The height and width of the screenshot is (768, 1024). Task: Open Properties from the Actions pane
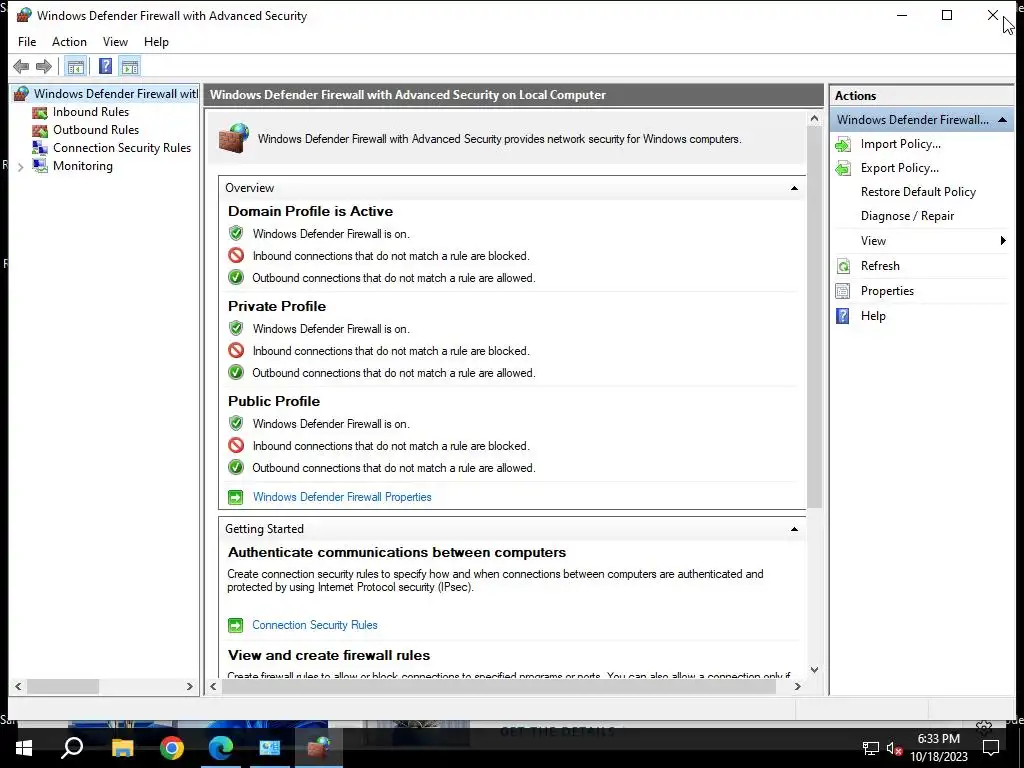click(x=887, y=291)
